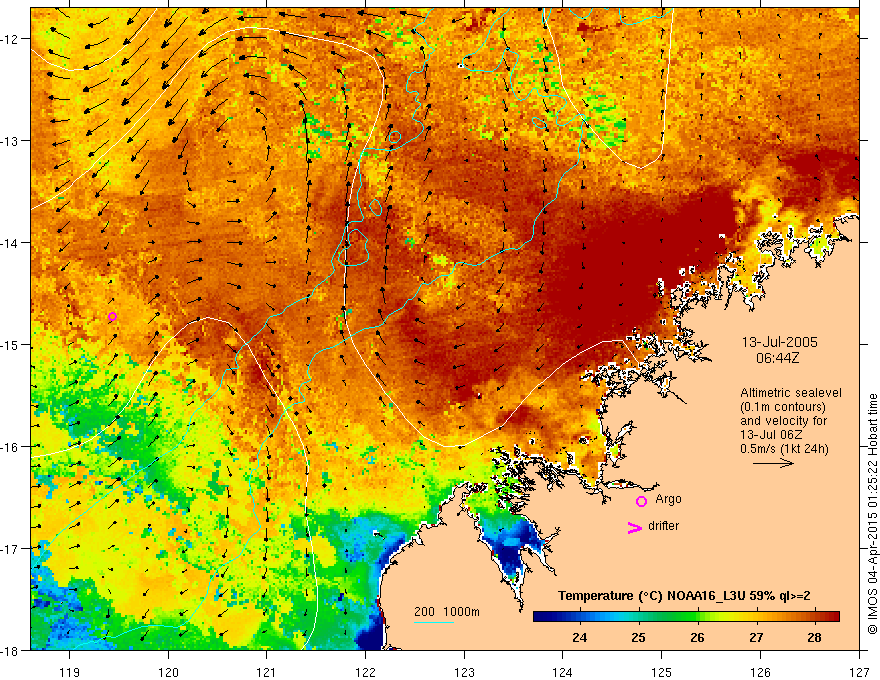Click the 'Temperature (°C) NOAA16_L3U 59% ql>=2' title
Viewport: 880px width, 680px height.
tap(684, 596)
